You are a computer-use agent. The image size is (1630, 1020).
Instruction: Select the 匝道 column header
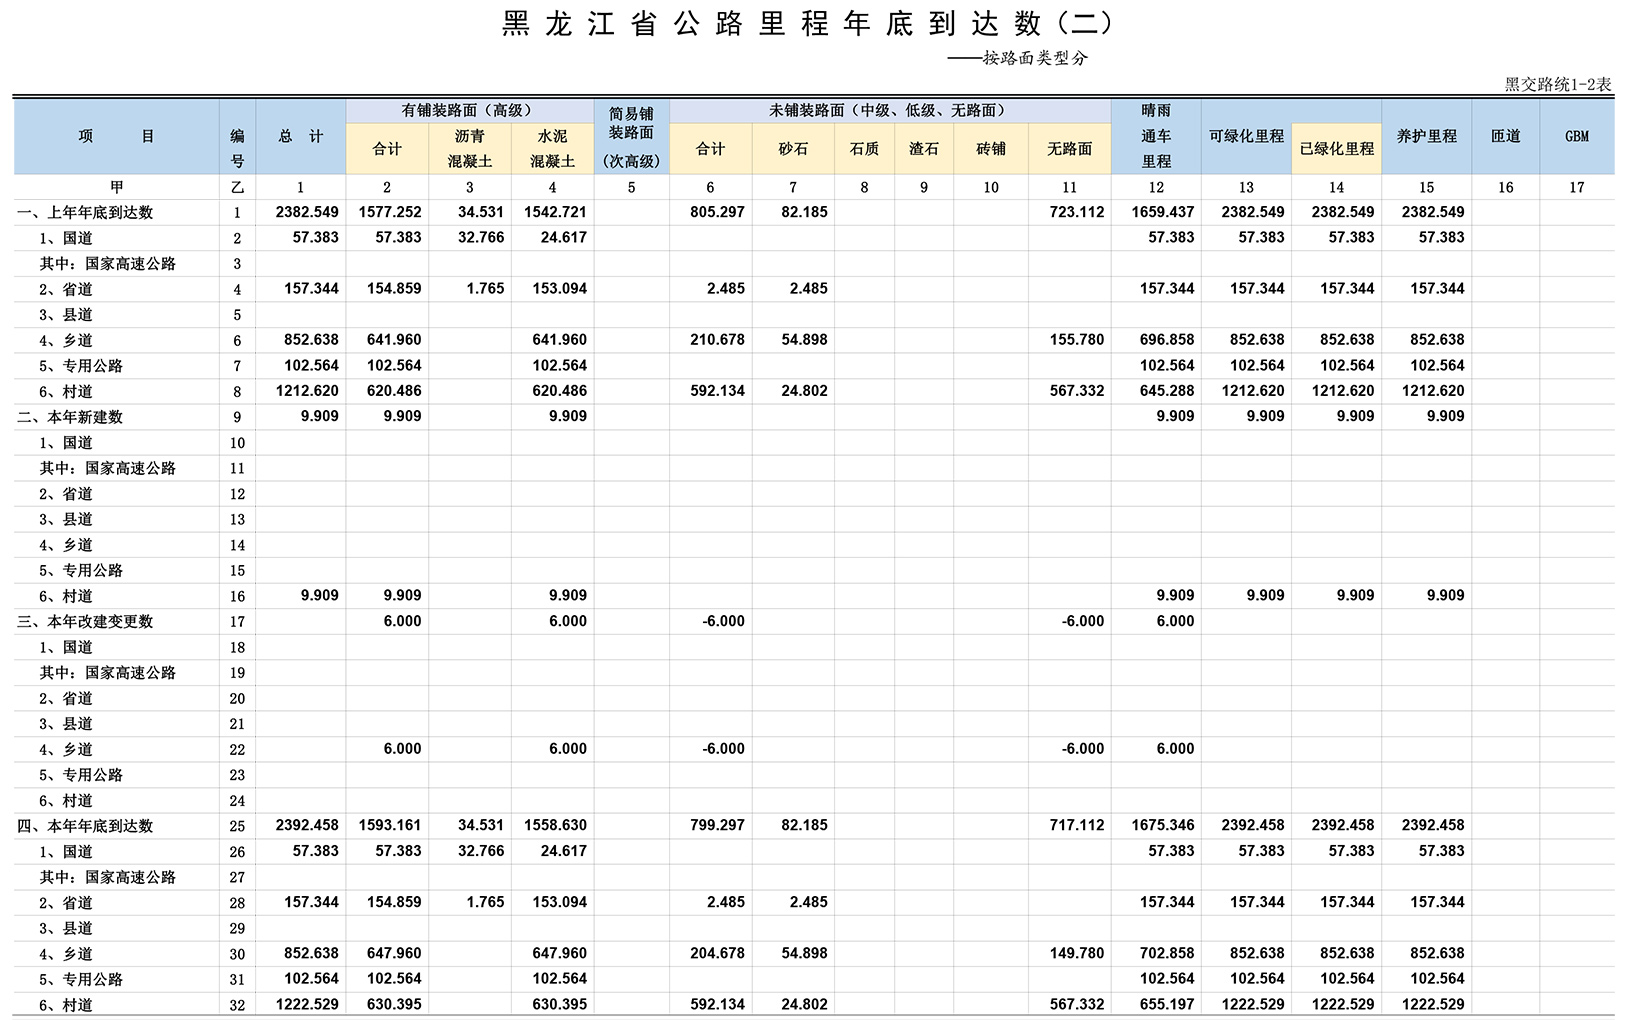click(1506, 136)
